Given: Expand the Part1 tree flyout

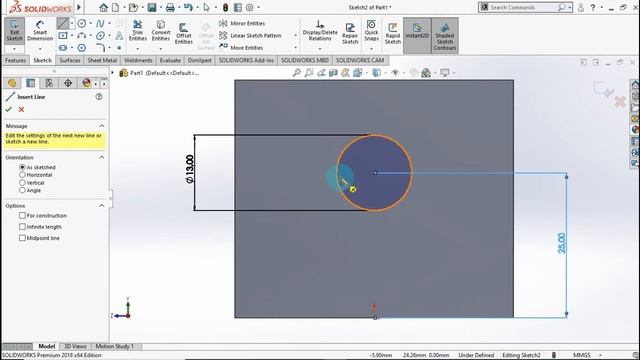Looking at the screenshot, I should pos(113,73).
